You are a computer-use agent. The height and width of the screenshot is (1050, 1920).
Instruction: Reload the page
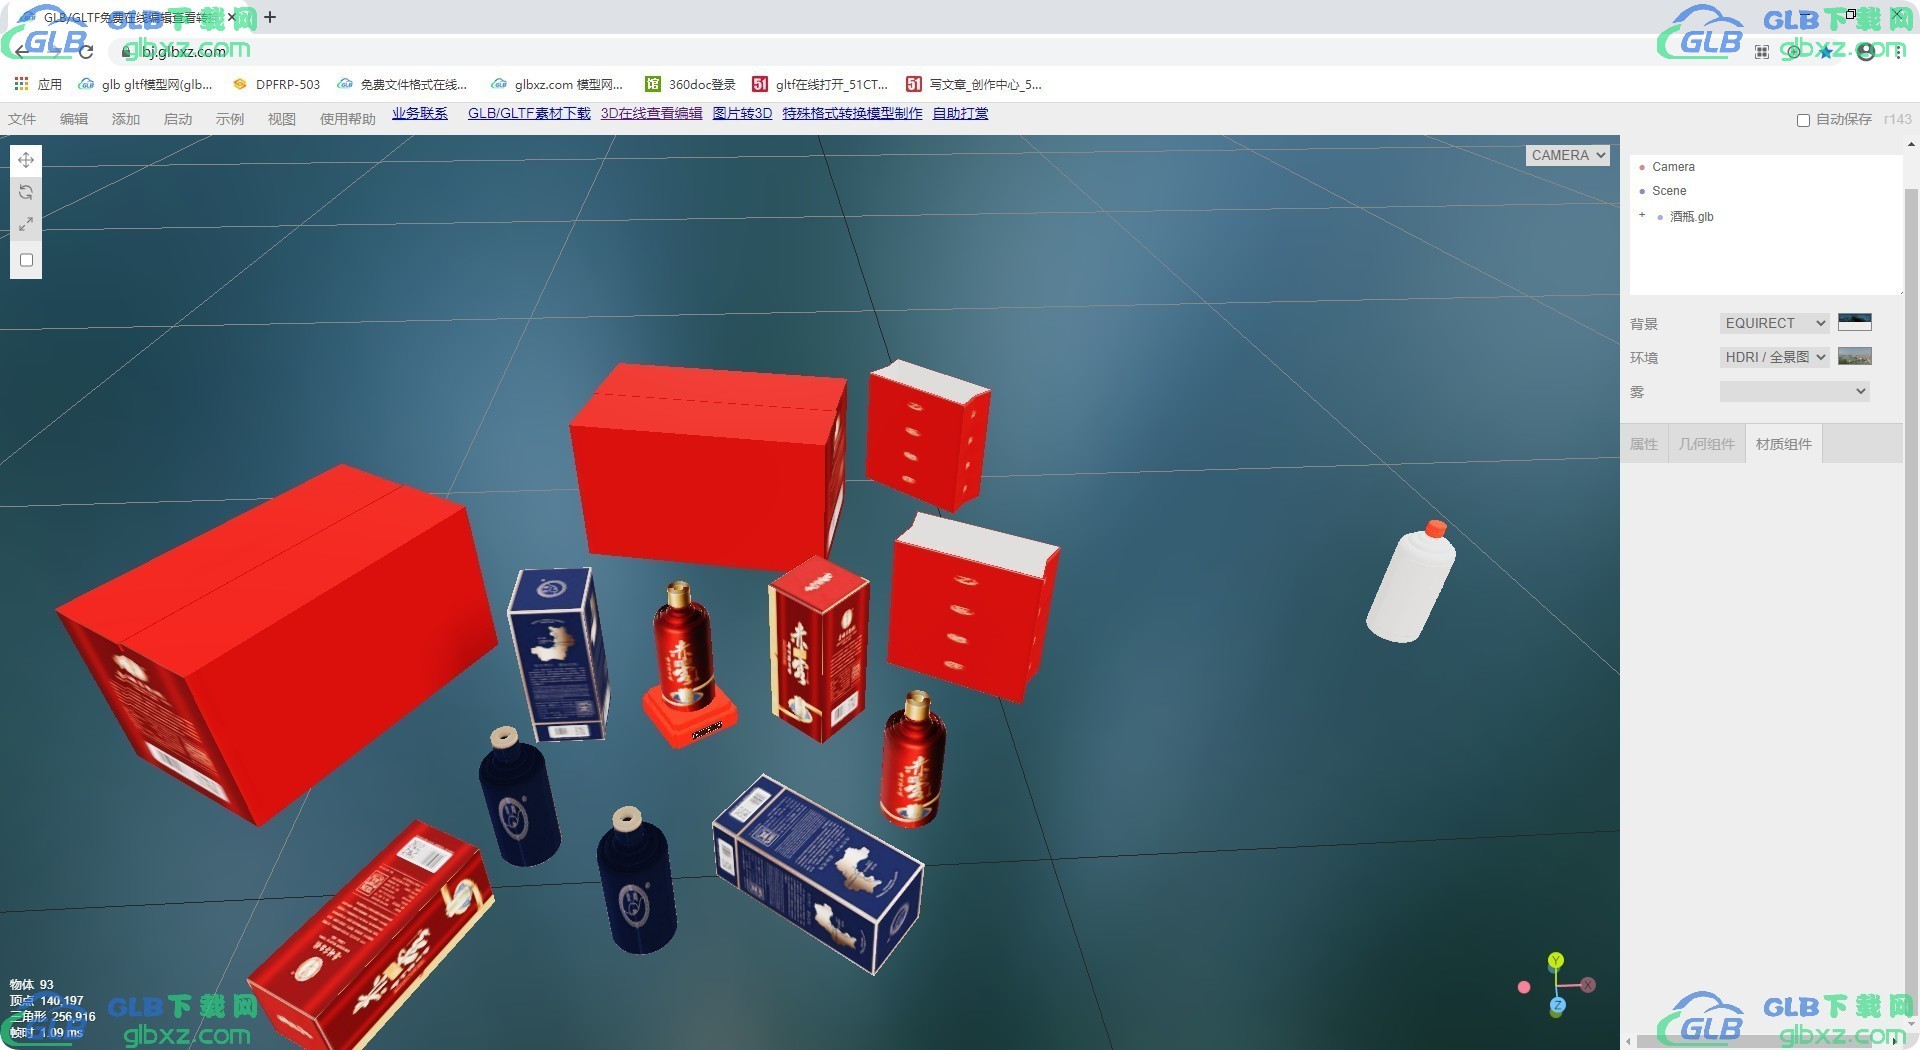point(85,51)
